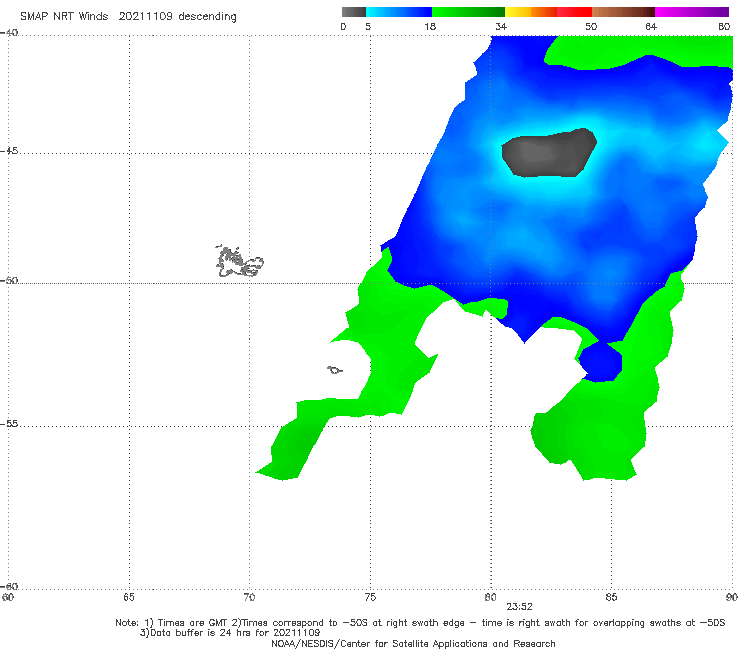Click the small Heard Island outline

click(335, 370)
